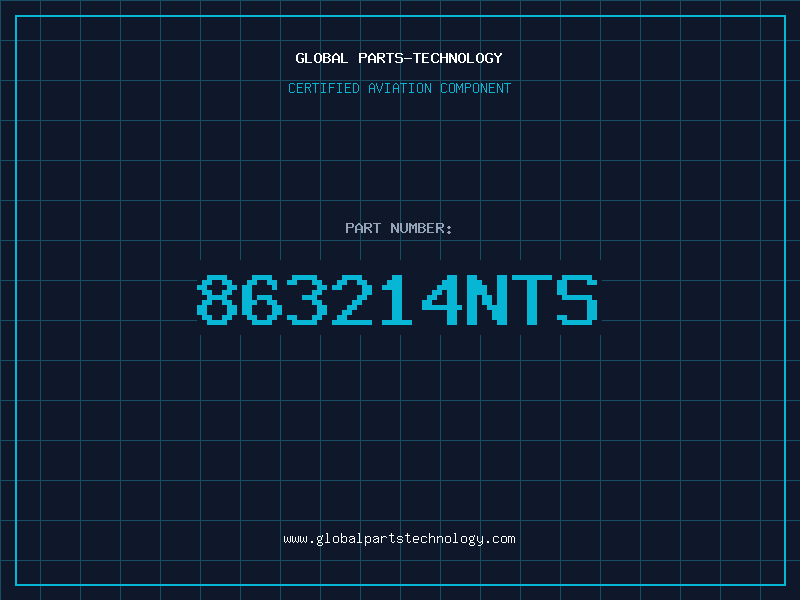The image size is (800, 600).
Task: Open the www.globalpartstechnology.com link
Action: [x=399, y=539]
